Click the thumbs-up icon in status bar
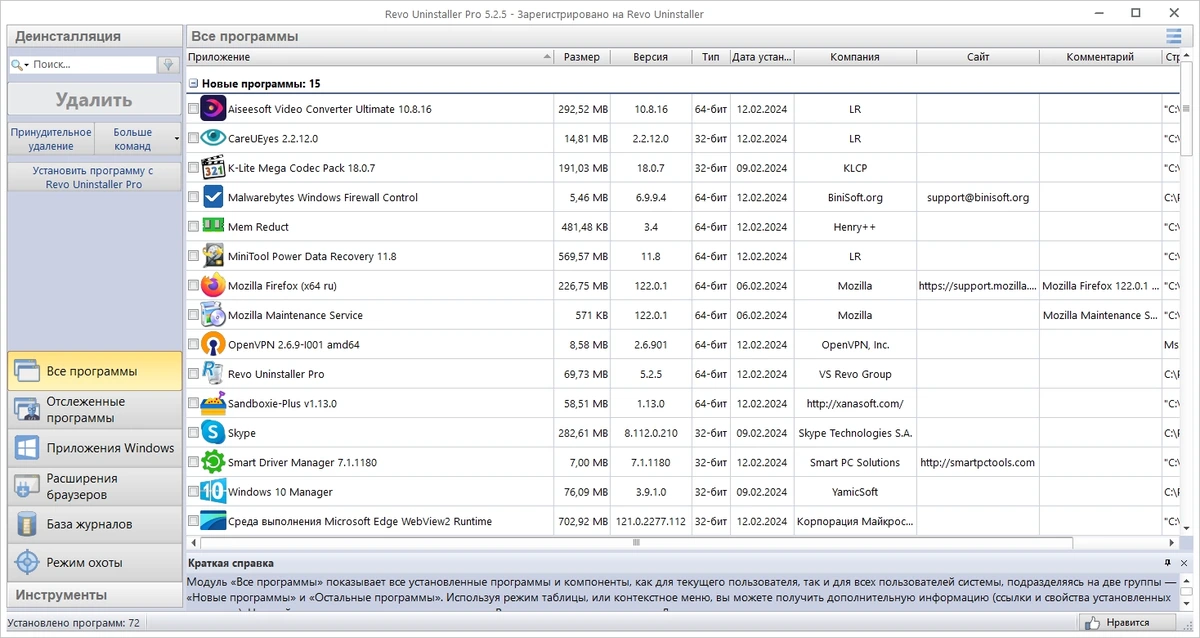Viewport: 1200px width, 638px height. click(1094, 623)
